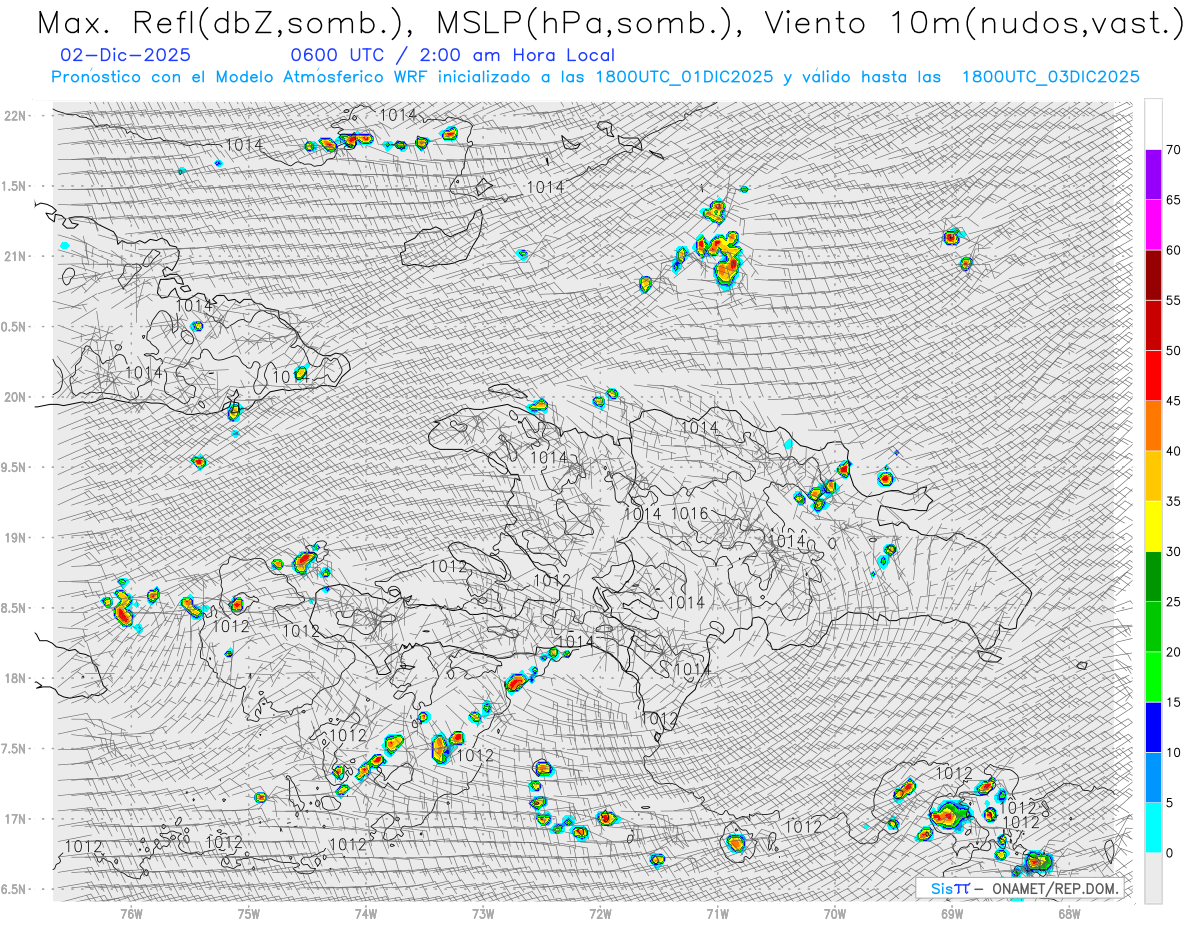Pick the dark green 25–30 dBZ swatch

[1153, 577]
